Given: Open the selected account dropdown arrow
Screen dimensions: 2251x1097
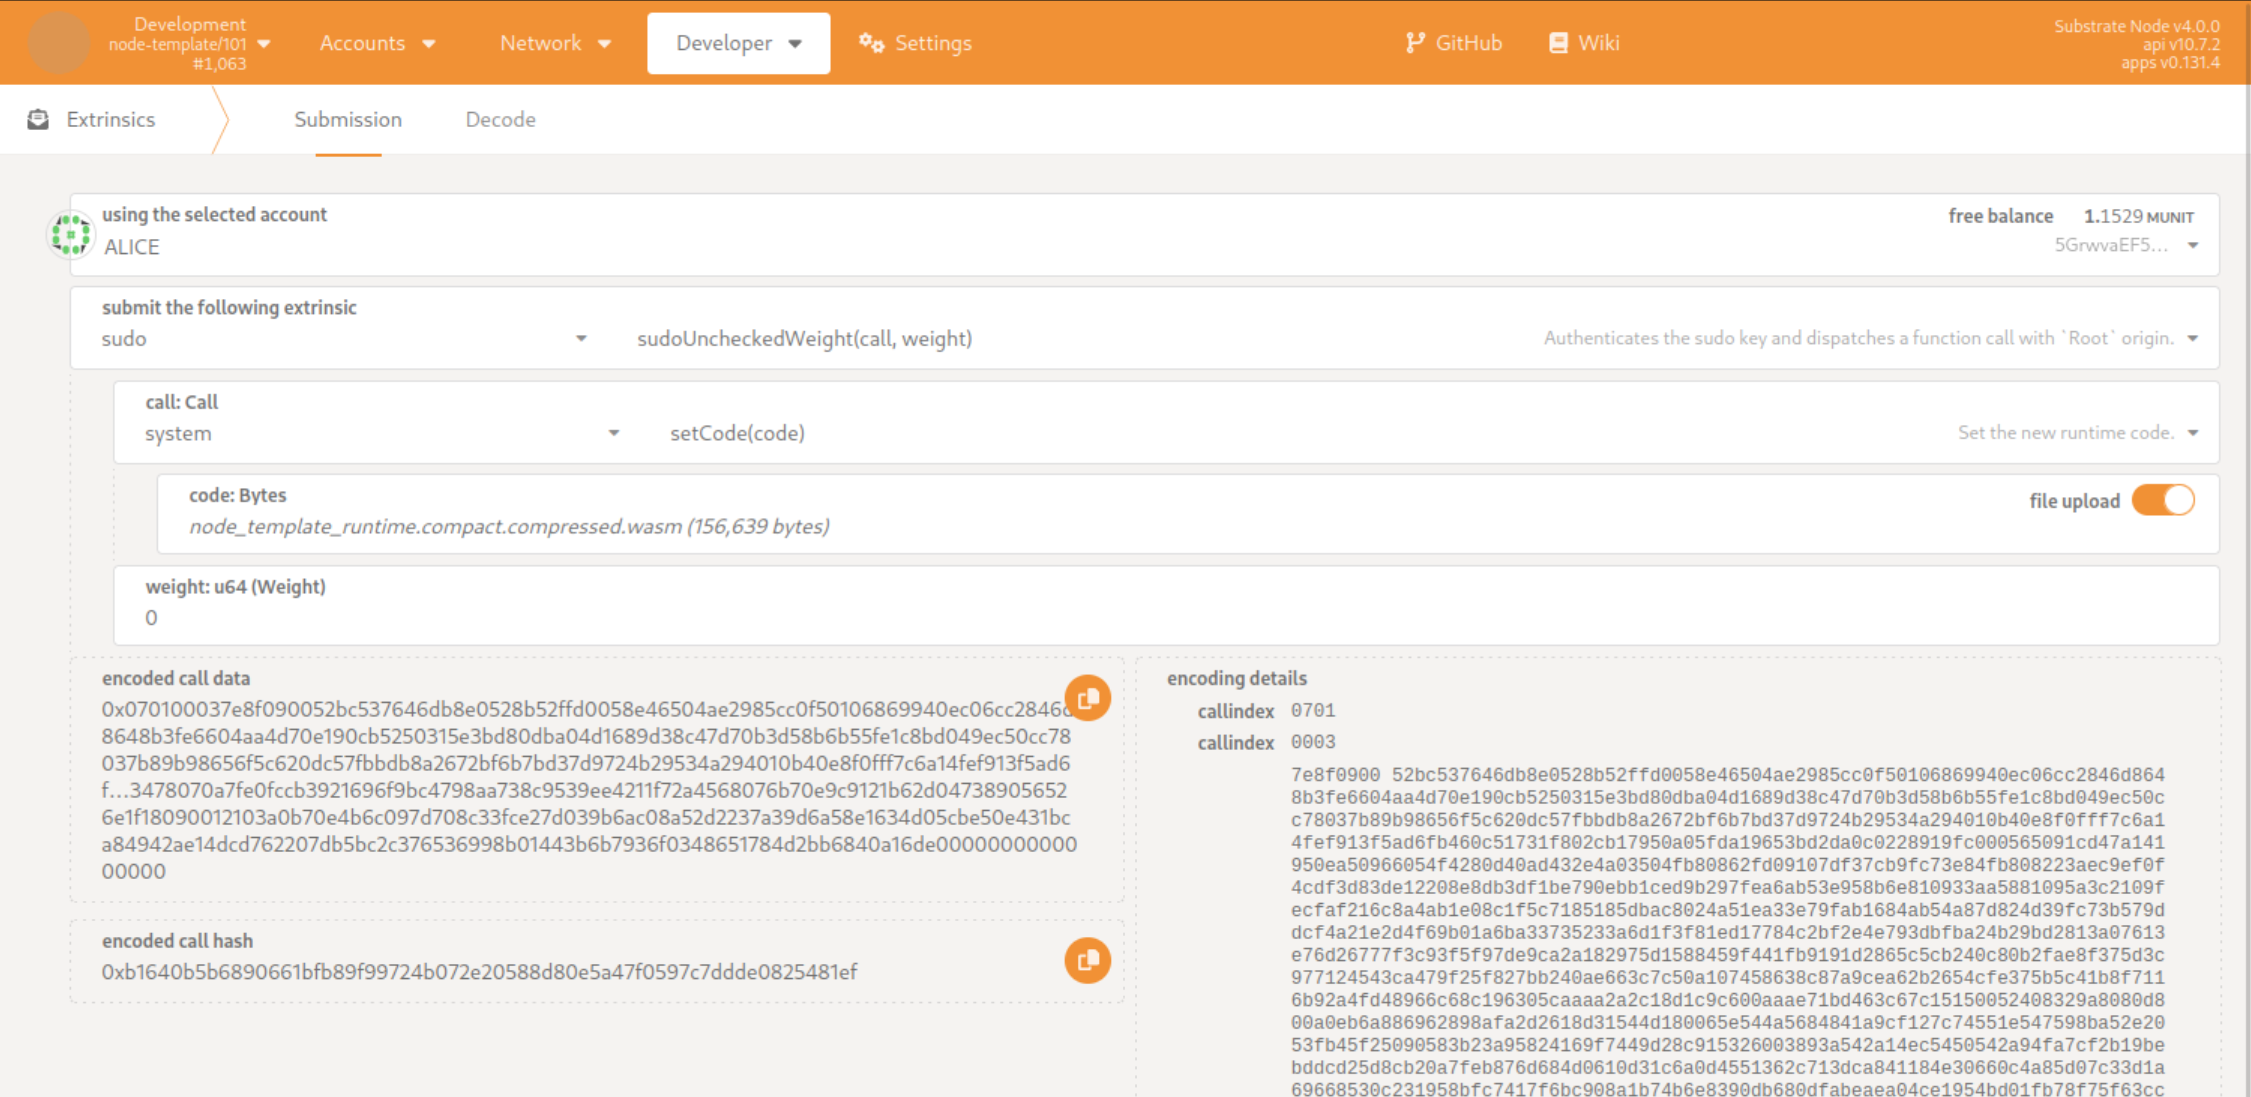Looking at the screenshot, I should tap(2192, 246).
